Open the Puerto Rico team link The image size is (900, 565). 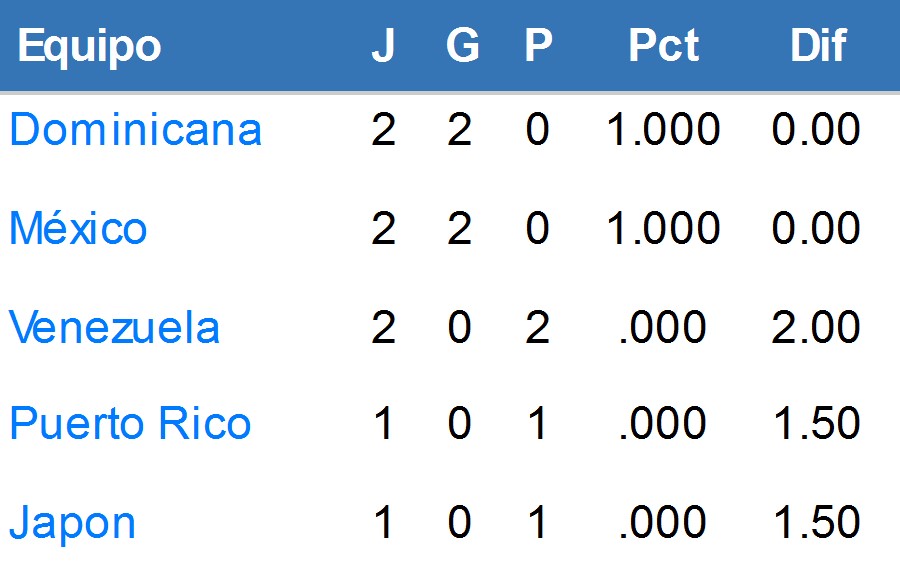coord(130,424)
